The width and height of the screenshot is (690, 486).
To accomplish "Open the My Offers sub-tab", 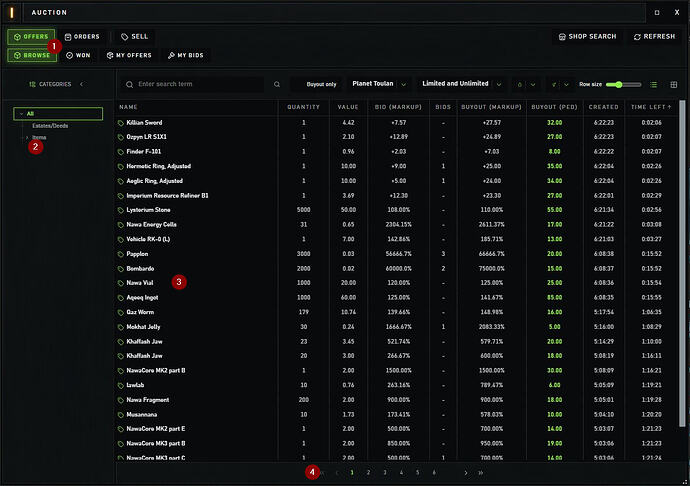I will click(129, 55).
